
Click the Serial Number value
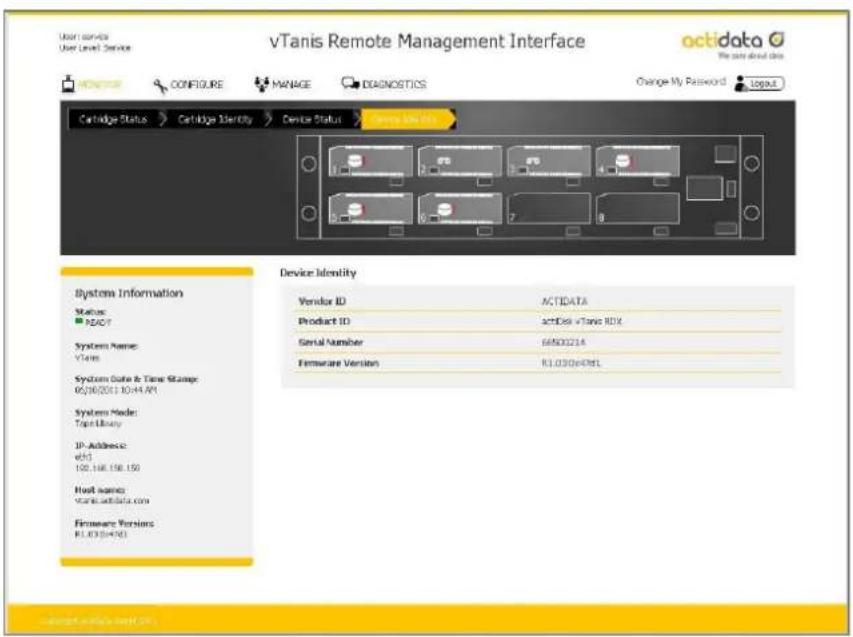564,342
